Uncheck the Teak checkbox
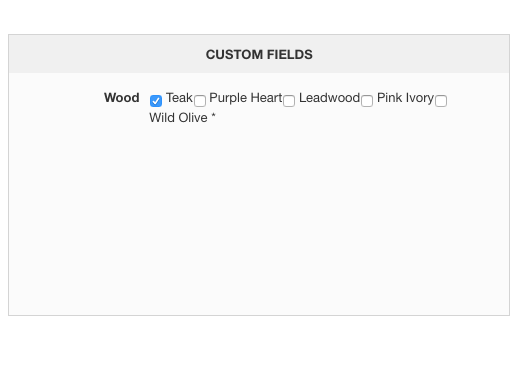Image resolution: width=517 pixels, height=373 pixels. click(156, 101)
